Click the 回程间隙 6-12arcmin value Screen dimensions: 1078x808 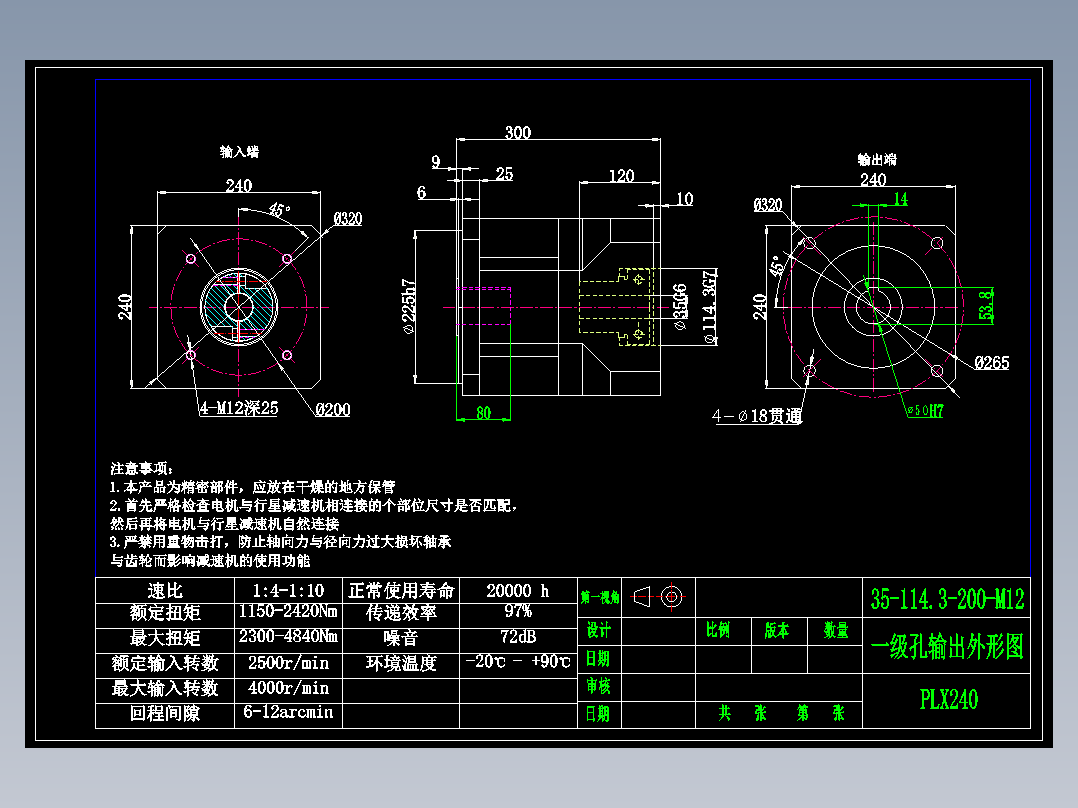pyautogui.click(x=287, y=713)
